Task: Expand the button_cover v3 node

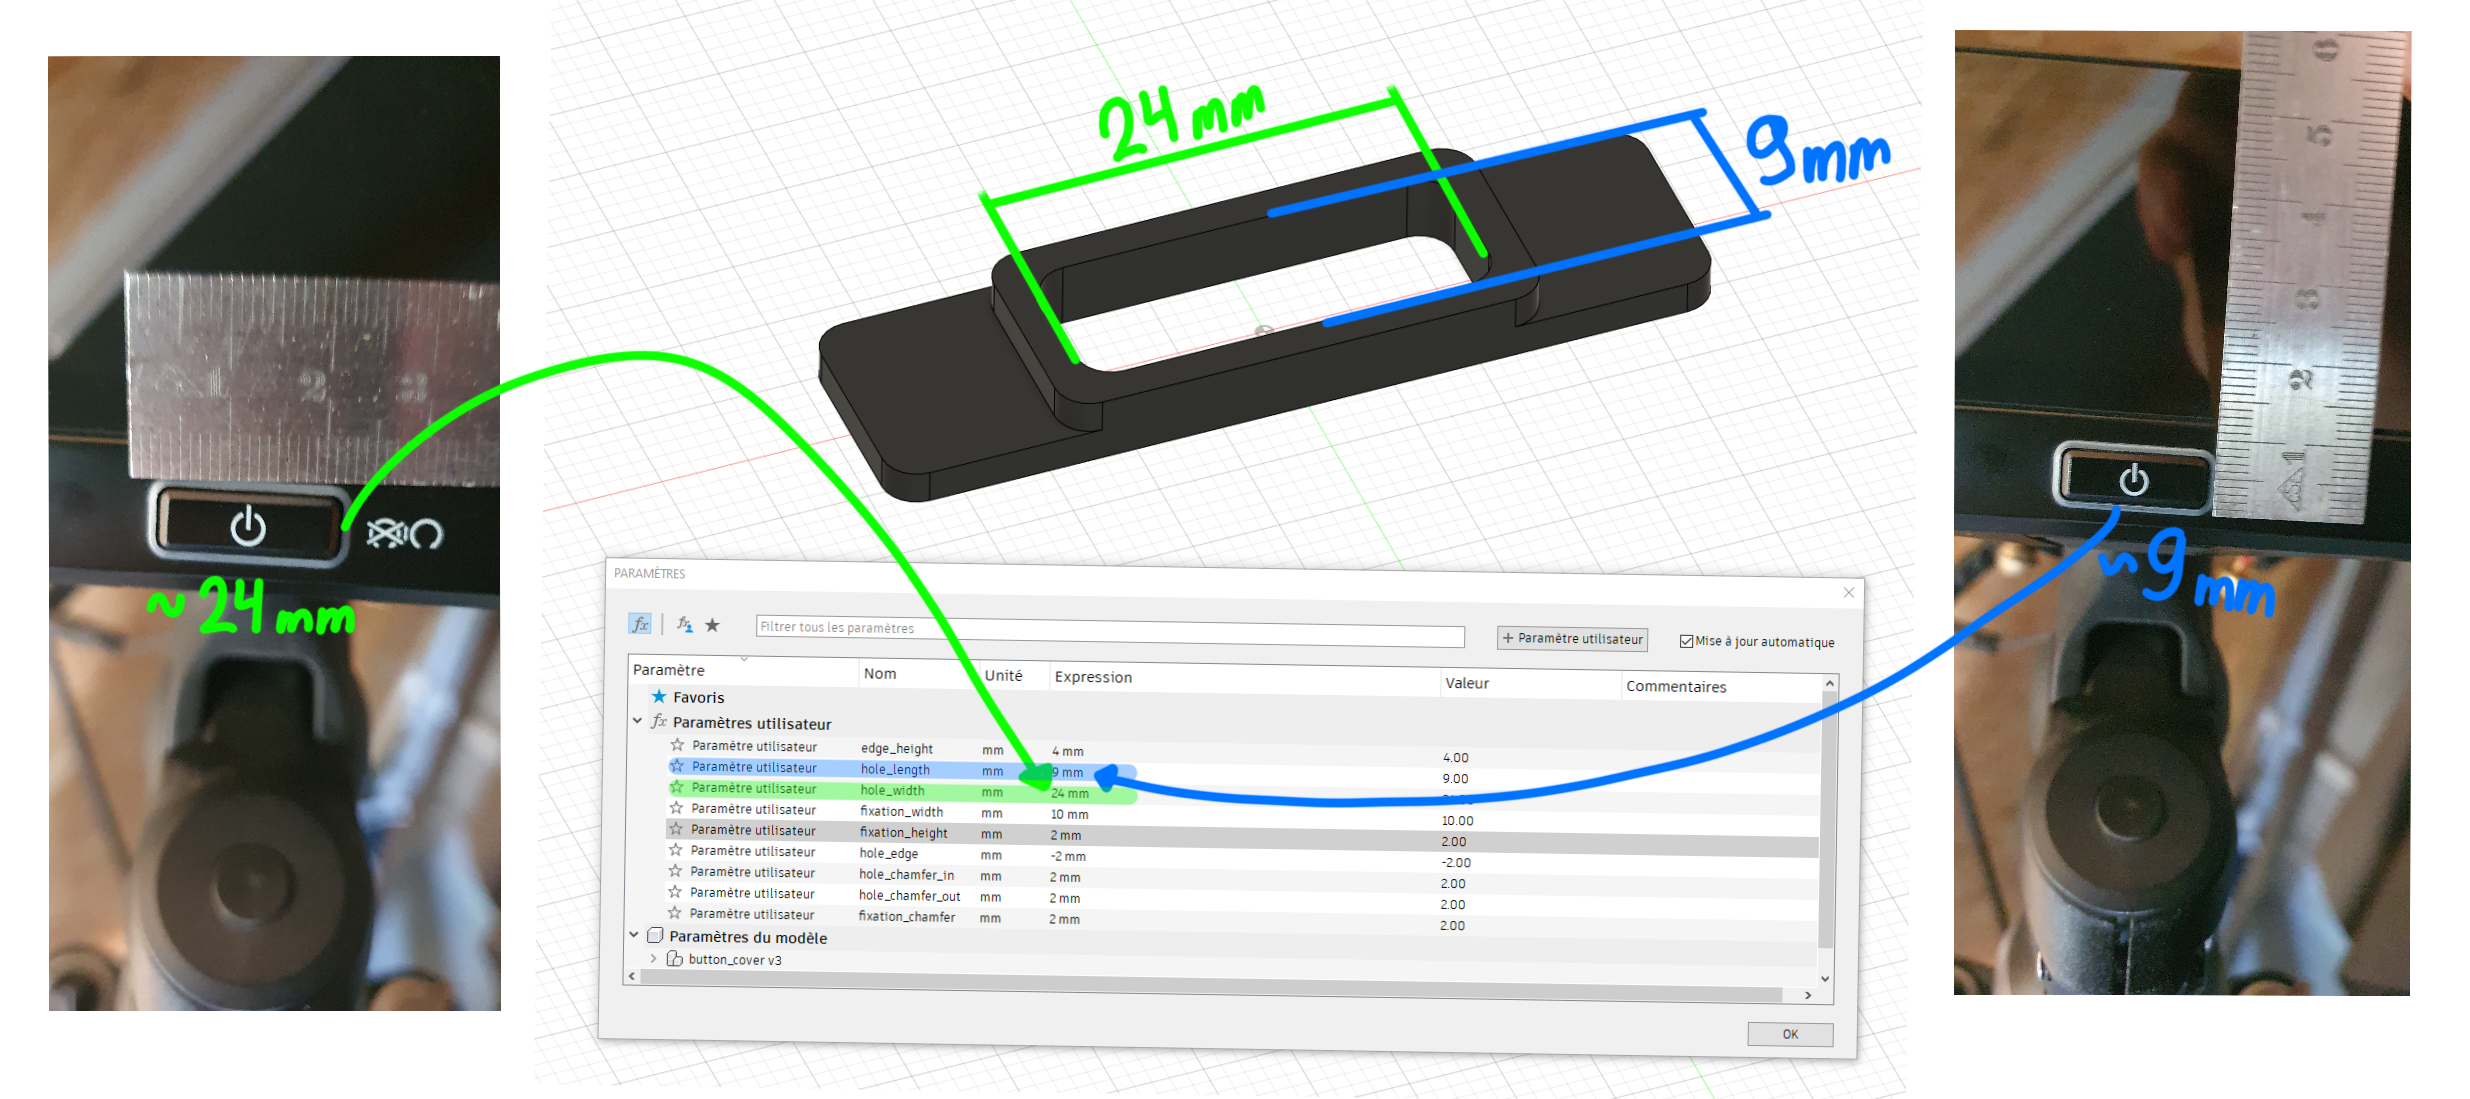Action: pos(654,958)
